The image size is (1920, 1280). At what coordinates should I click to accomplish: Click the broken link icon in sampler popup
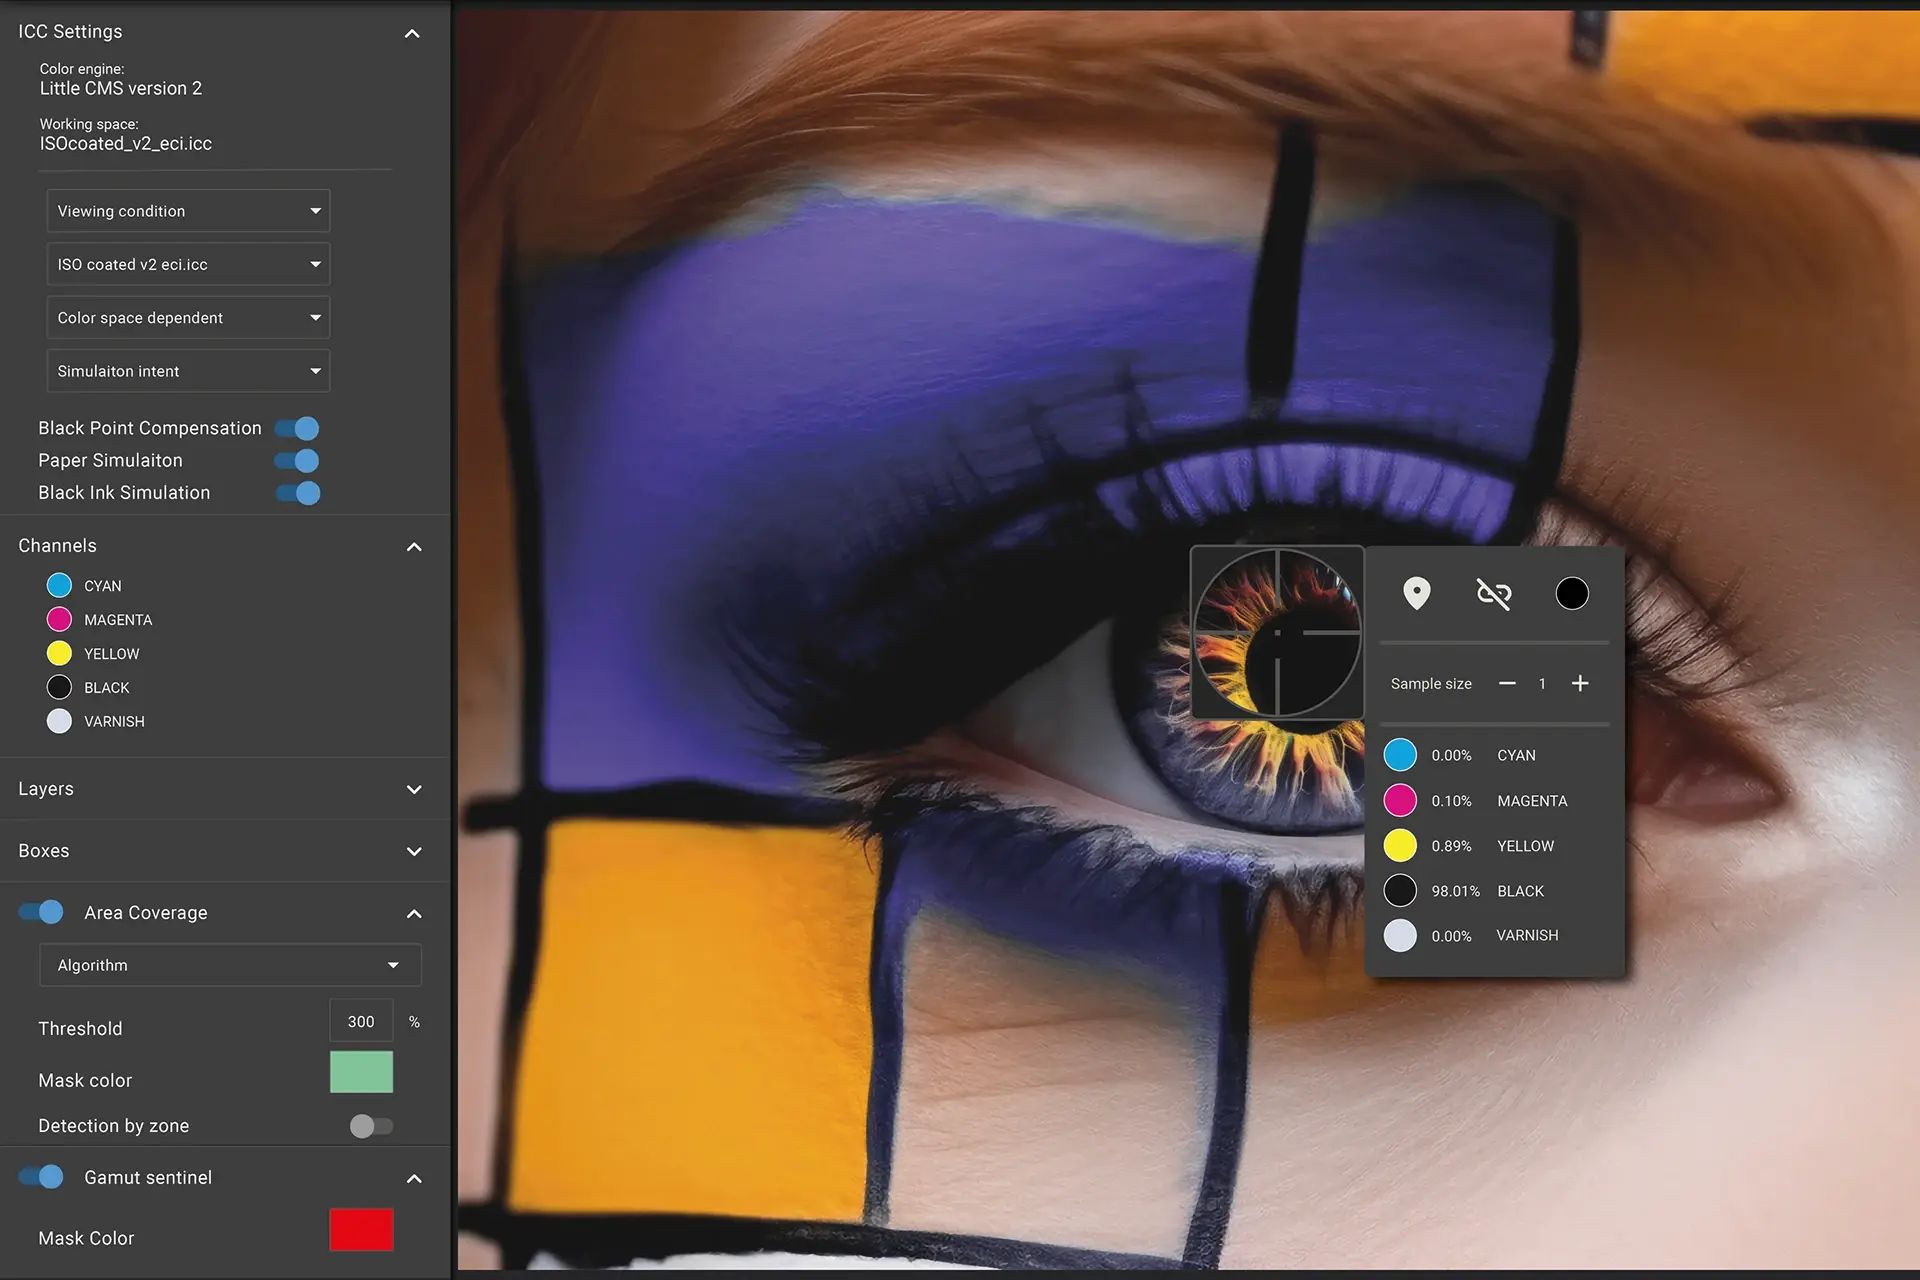[1494, 594]
